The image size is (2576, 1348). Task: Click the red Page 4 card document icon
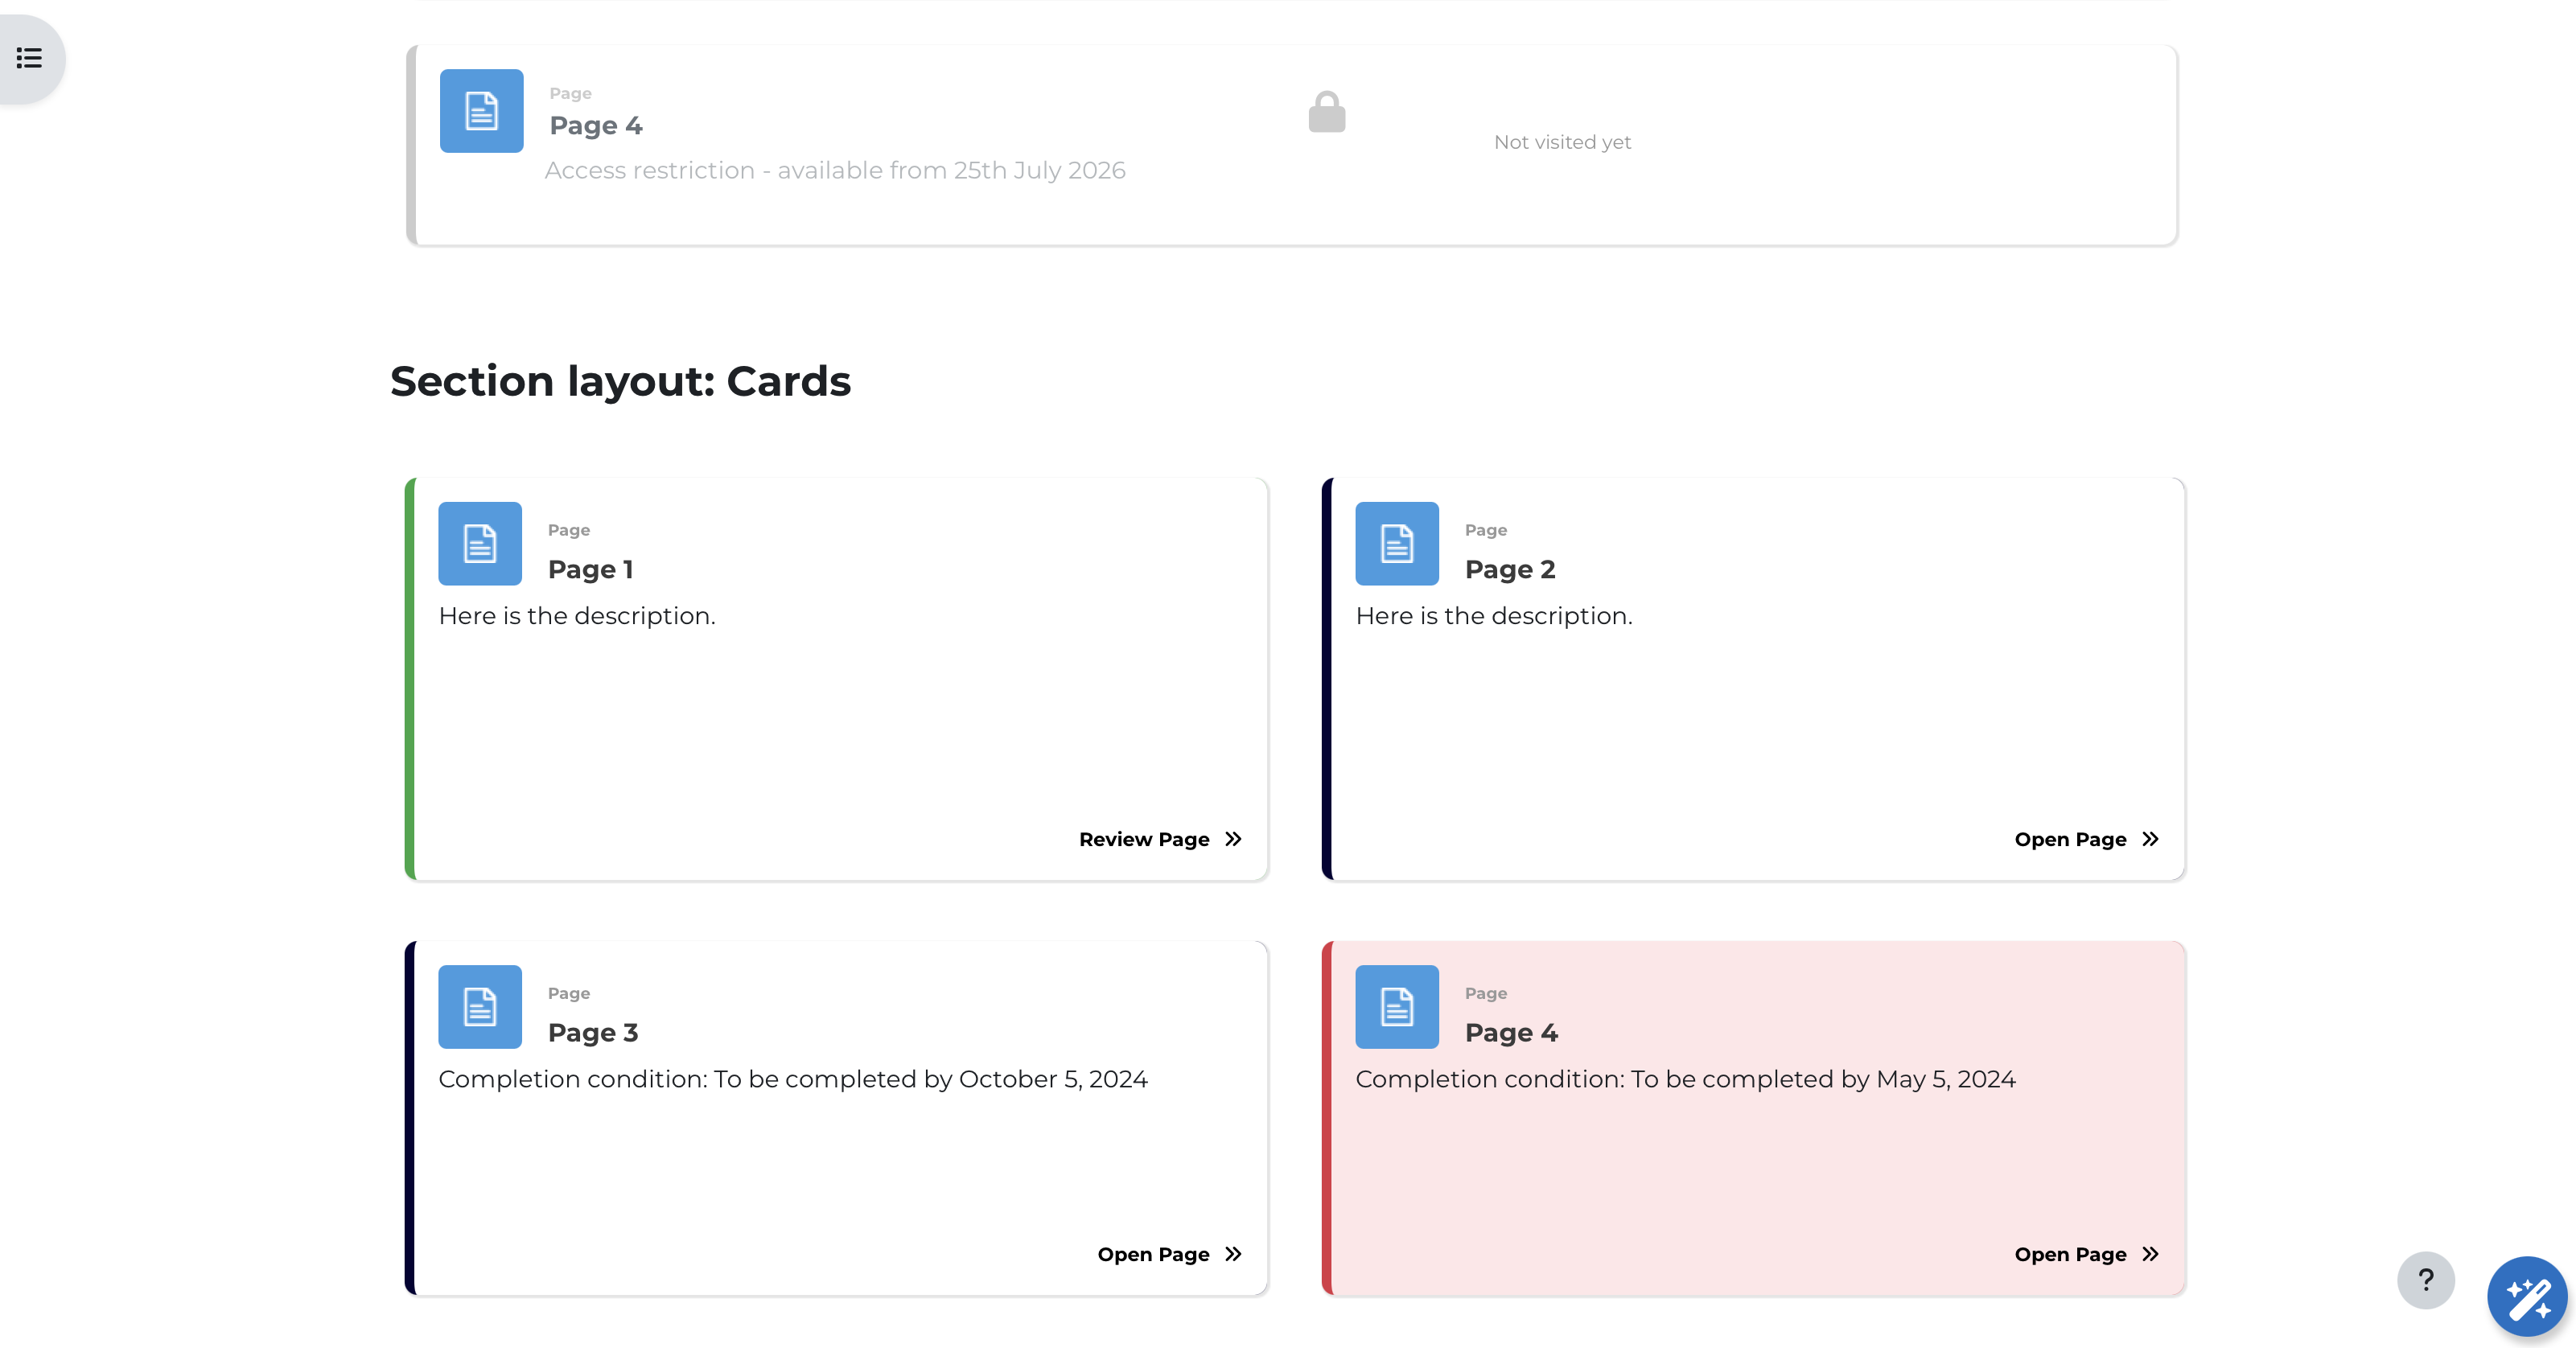tap(1396, 1006)
